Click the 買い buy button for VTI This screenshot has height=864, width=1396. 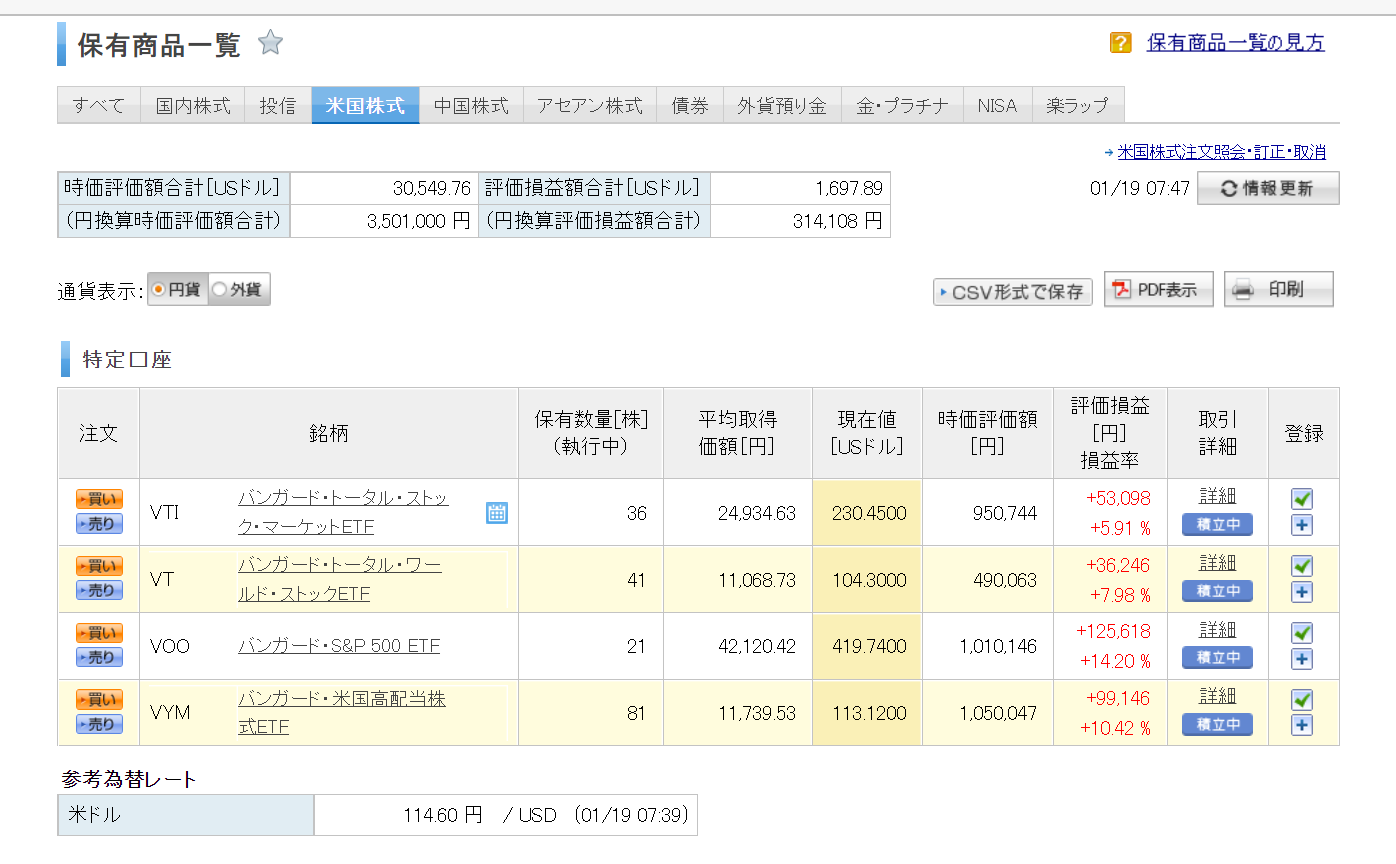coord(99,499)
